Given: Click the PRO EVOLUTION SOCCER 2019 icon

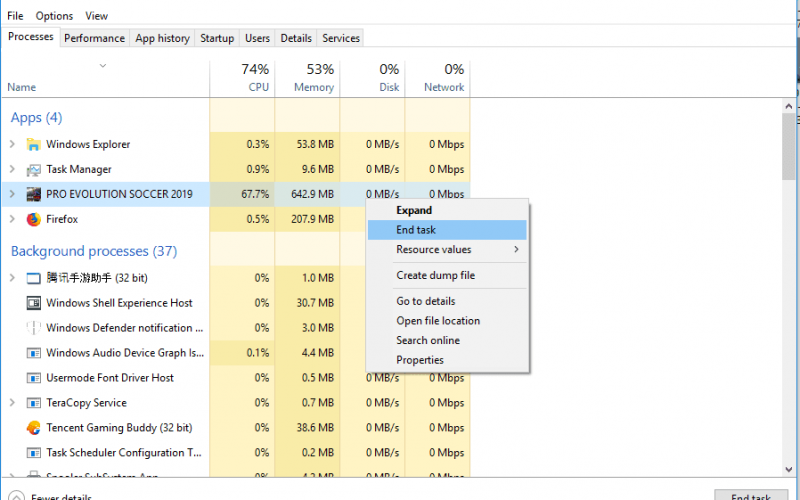Looking at the screenshot, I should [x=33, y=194].
